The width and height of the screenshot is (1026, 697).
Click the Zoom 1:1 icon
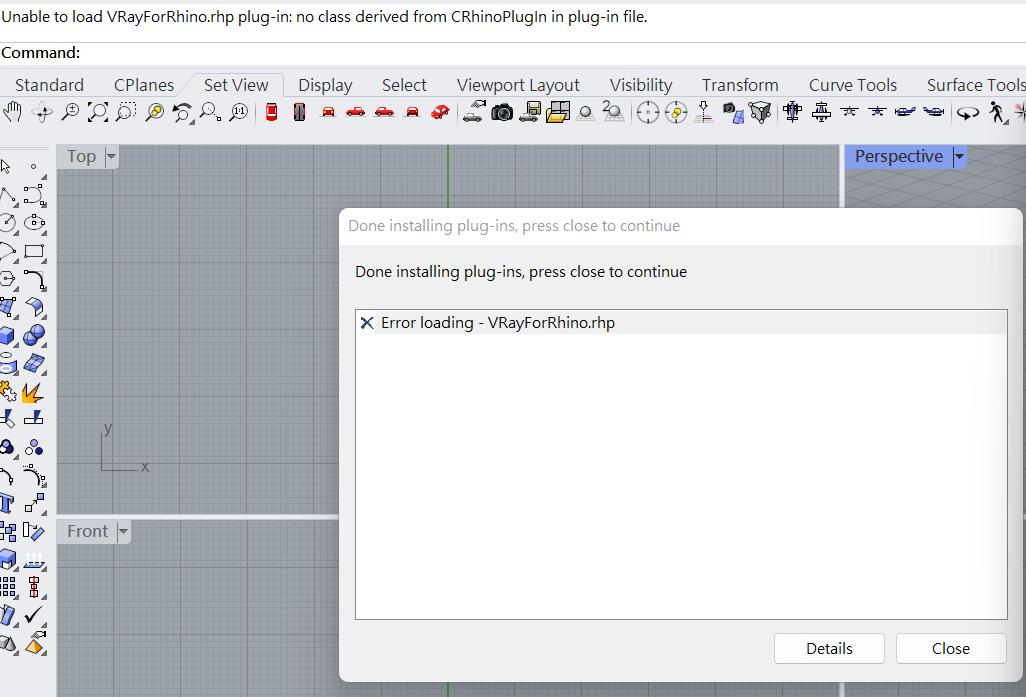tap(239, 112)
